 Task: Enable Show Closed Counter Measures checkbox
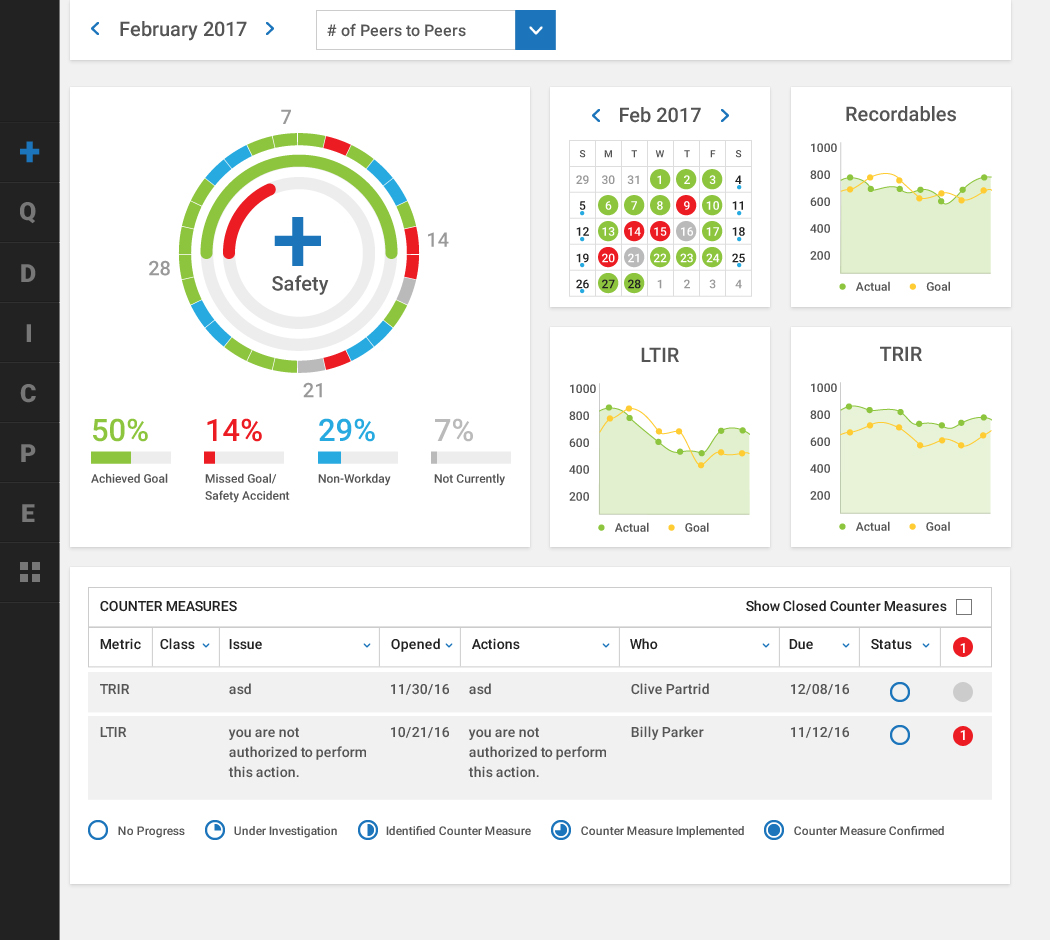click(x=964, y=607)
